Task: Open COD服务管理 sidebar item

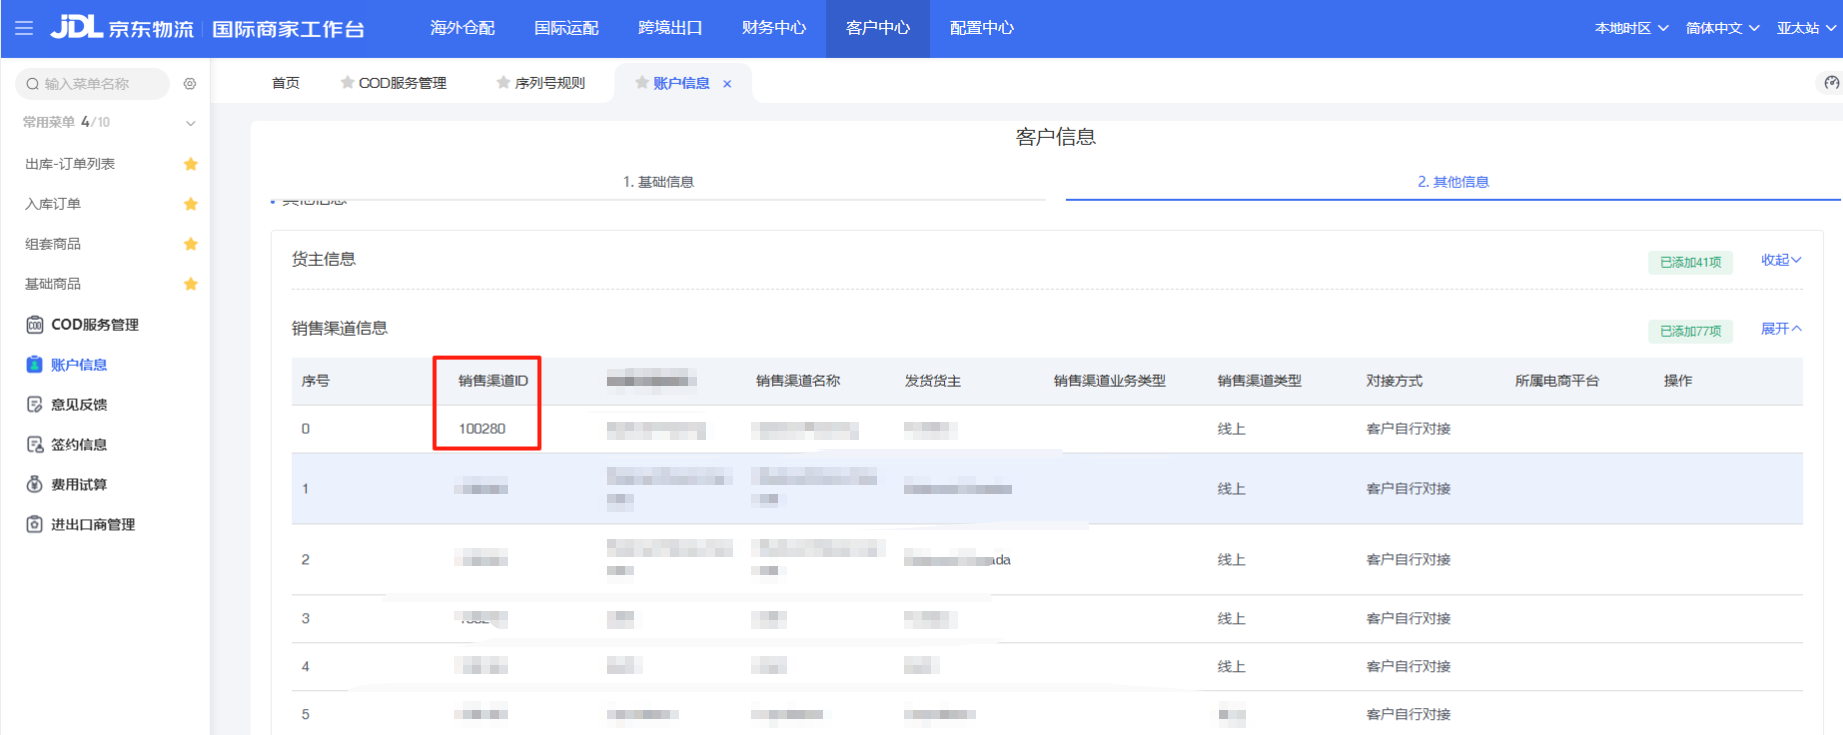Action: [x=95, y=325]
